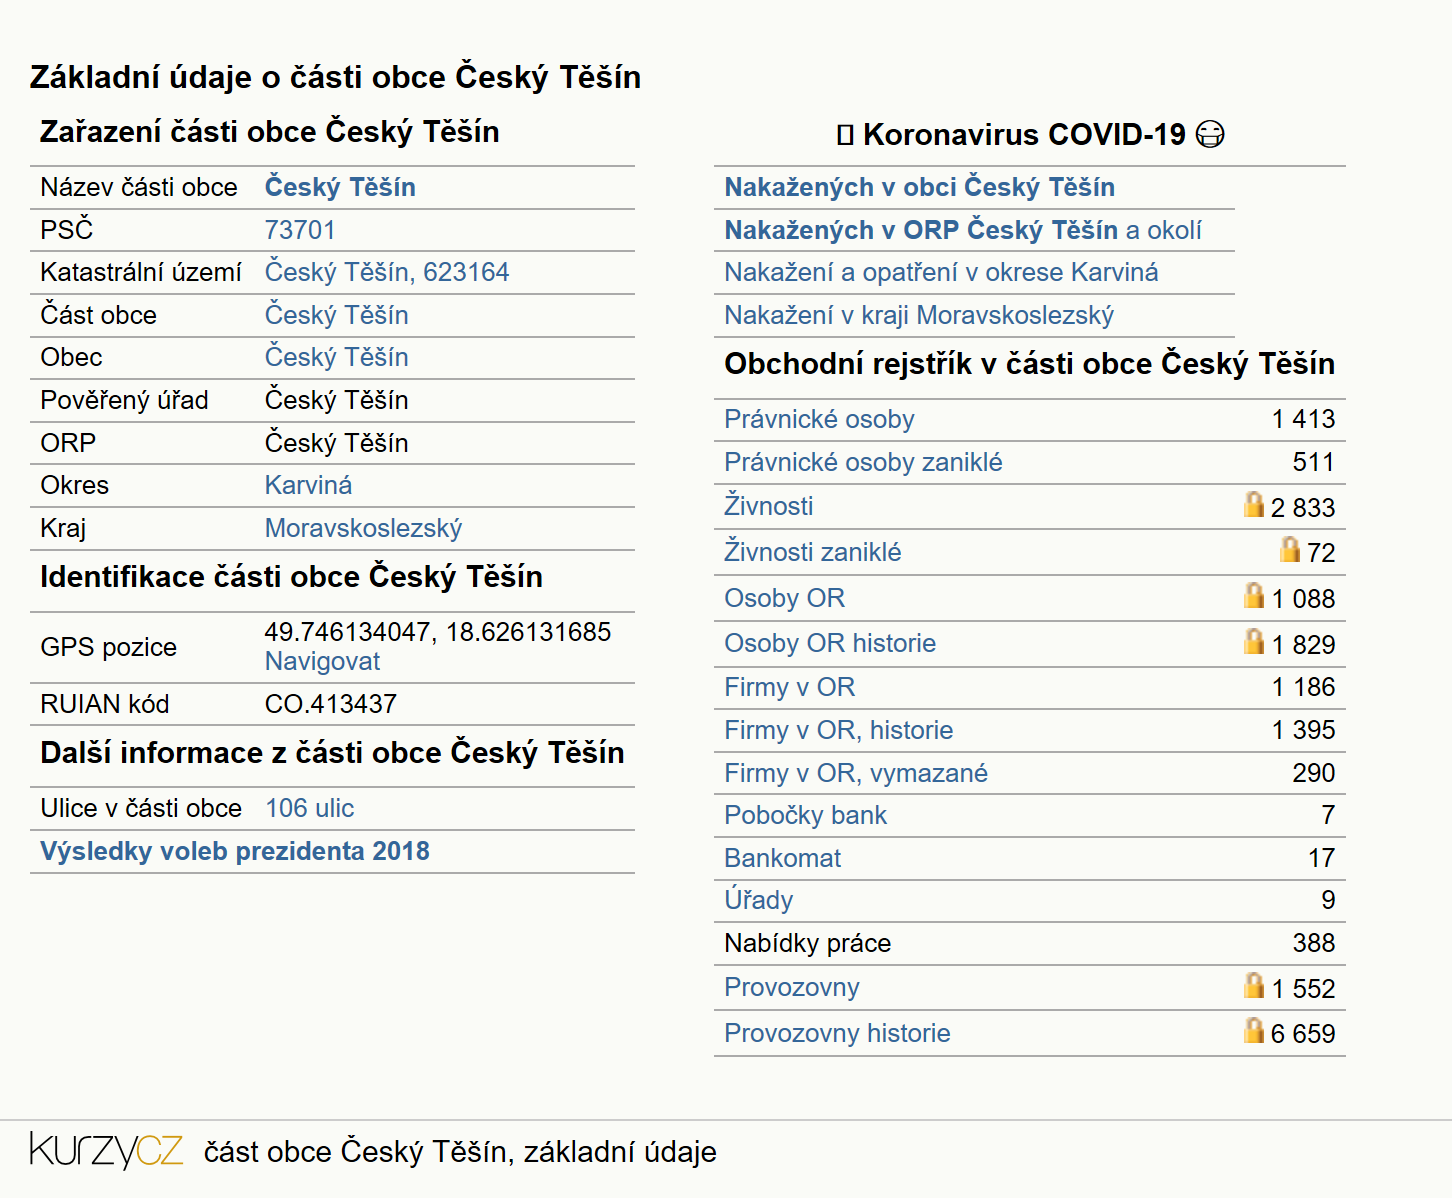This screenshot has width=1452, height=1198.
Task: Open Katastrální území Český Těšín, 623164
Action: pyautogui.click(x=387, y=272)
